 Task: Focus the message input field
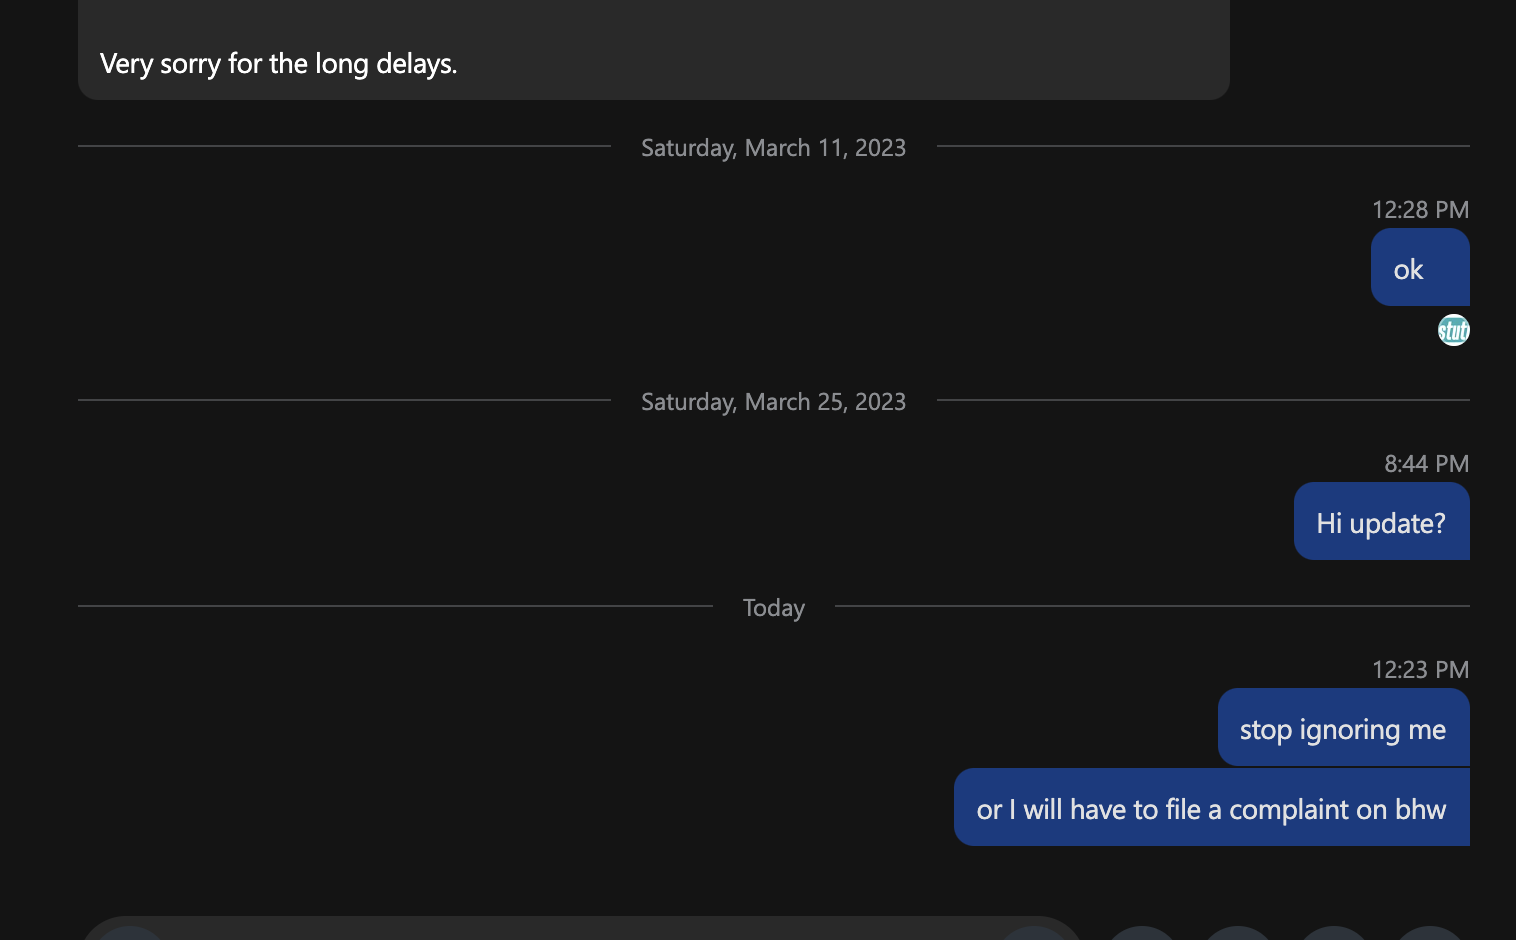coord(580,930)
